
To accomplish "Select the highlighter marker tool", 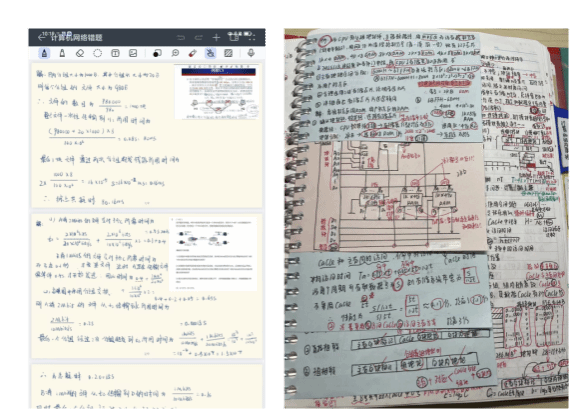I will 62,53.
